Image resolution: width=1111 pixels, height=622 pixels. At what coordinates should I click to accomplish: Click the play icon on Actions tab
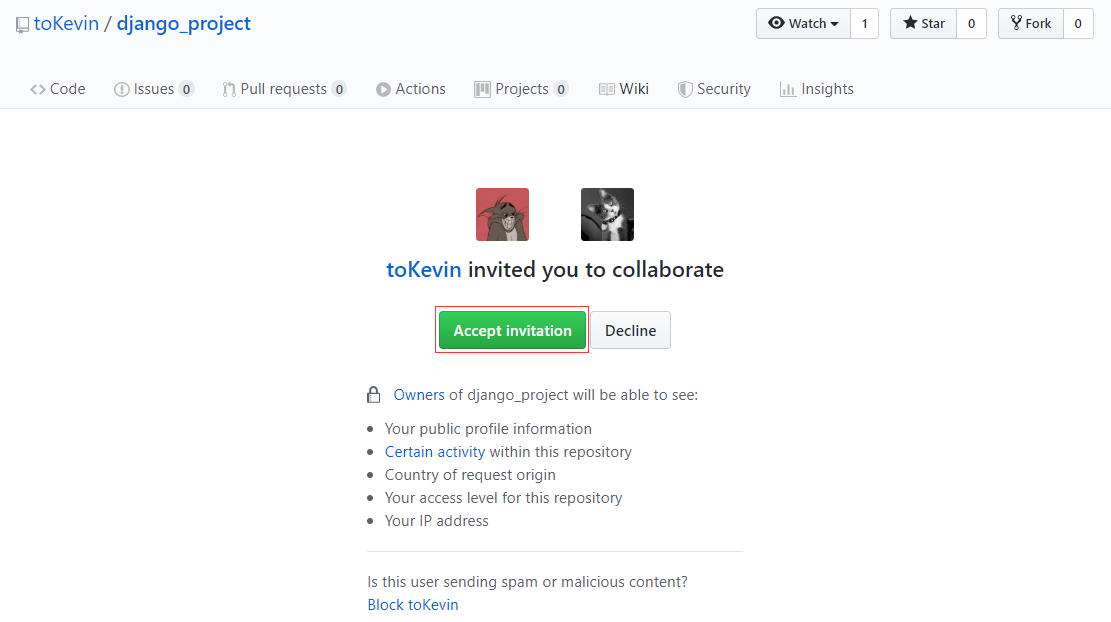[x=383, y=89]
